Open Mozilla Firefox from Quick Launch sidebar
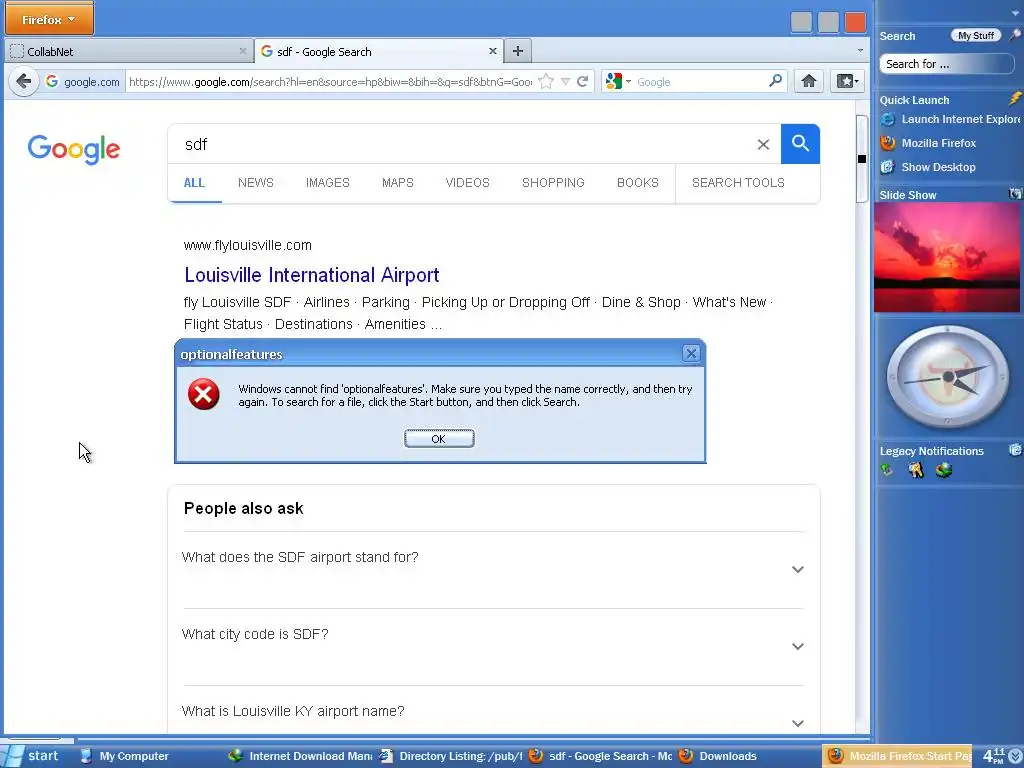Screen dimensions: 1024x768 928,143
